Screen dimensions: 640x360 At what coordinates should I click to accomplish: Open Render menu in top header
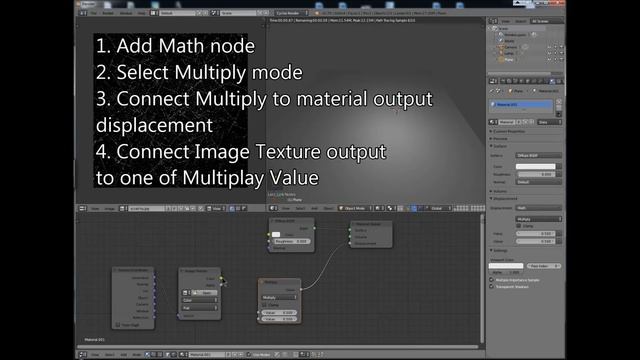pos(108,13)
